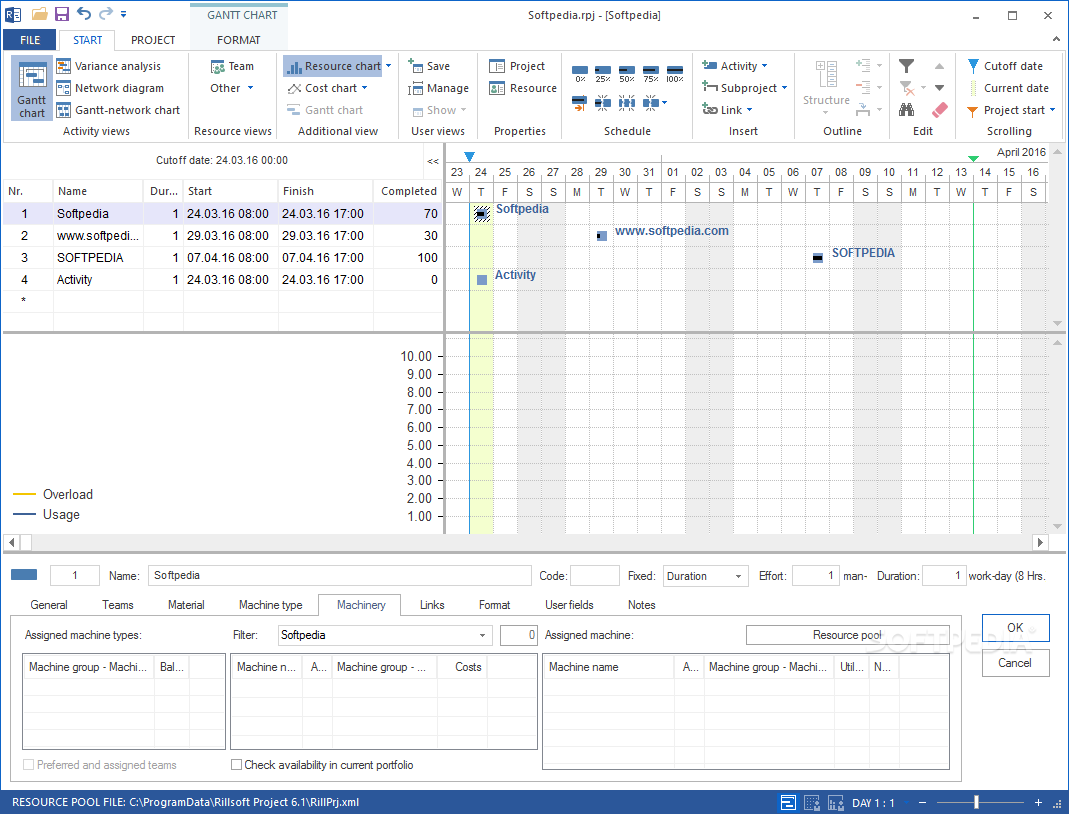The width and height of the screenshot is (1069, 814).
Task: Click the zoom slider handle in status bar
Action: [976, 802]
